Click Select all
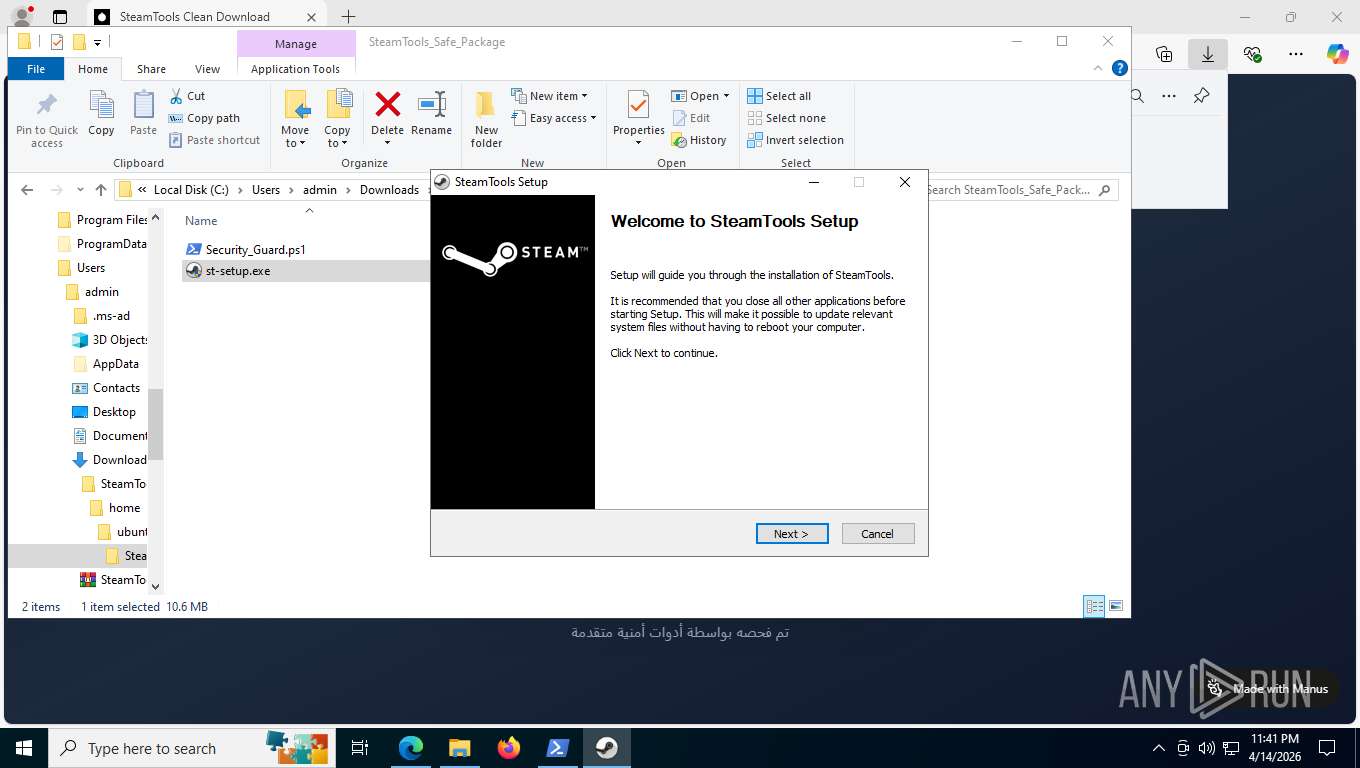This screenshot has width=1360, height=768. point(779,96)
